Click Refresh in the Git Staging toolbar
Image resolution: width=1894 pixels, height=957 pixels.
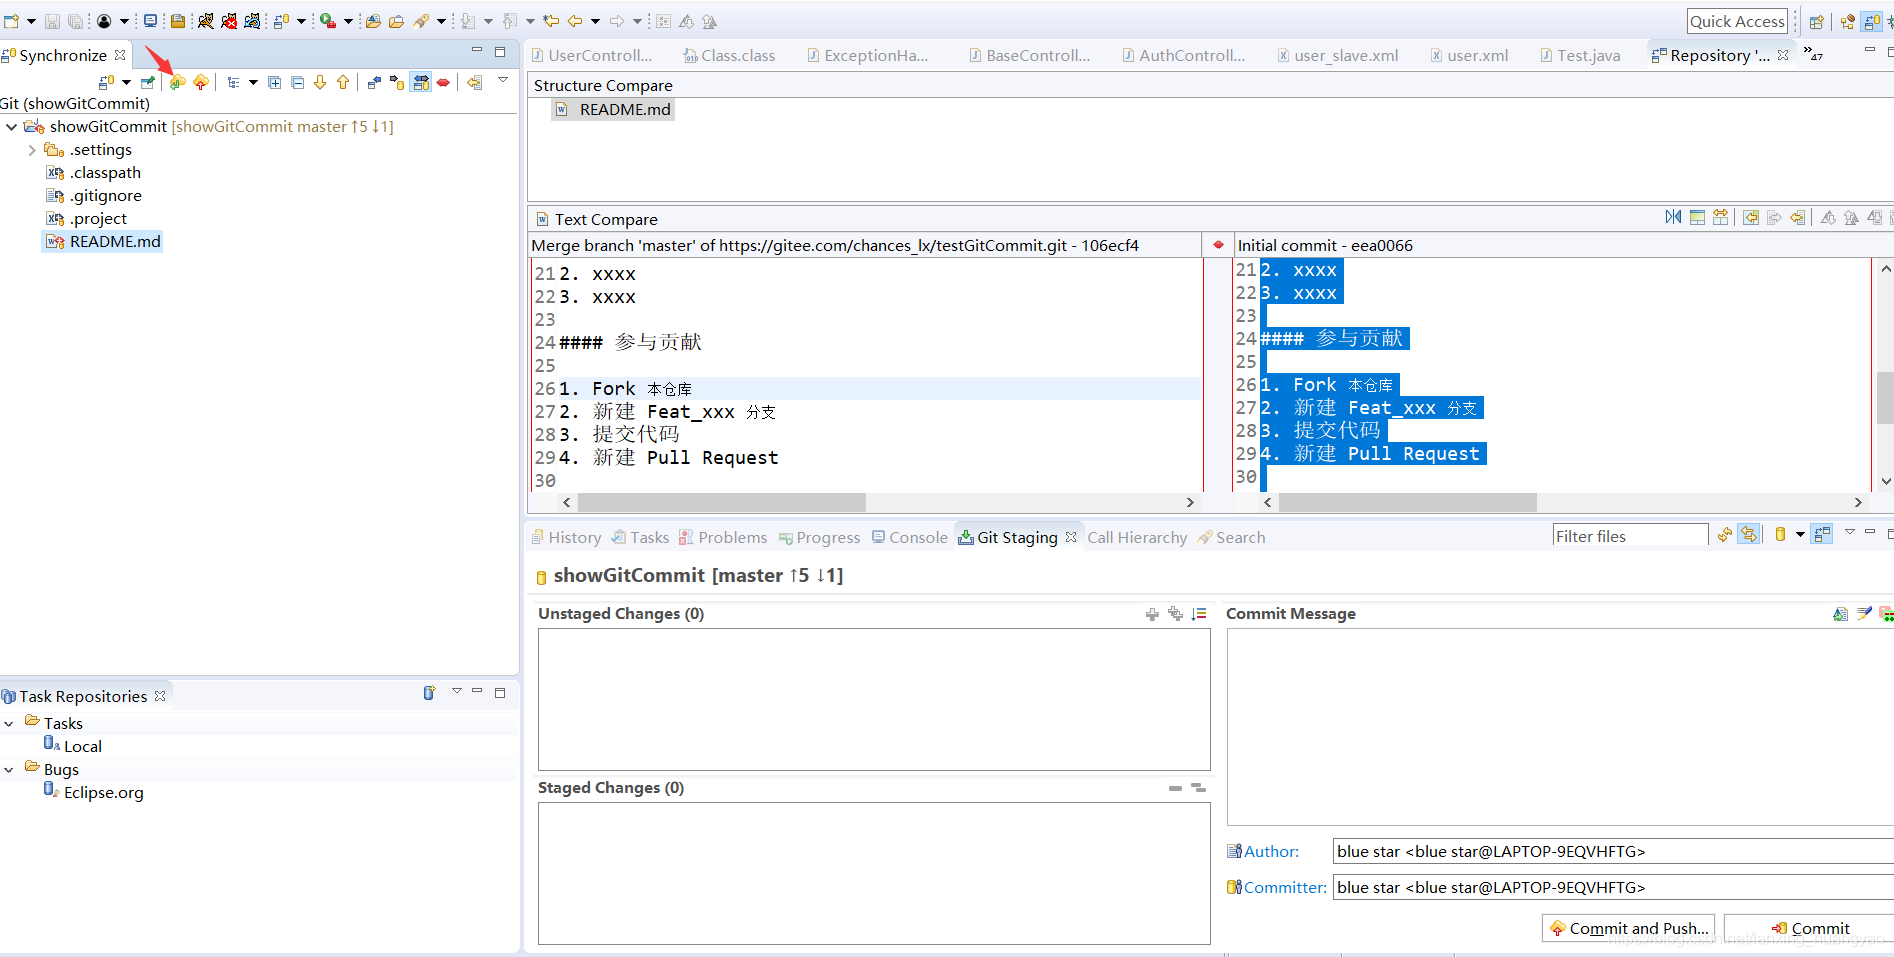click(1725, 534)
